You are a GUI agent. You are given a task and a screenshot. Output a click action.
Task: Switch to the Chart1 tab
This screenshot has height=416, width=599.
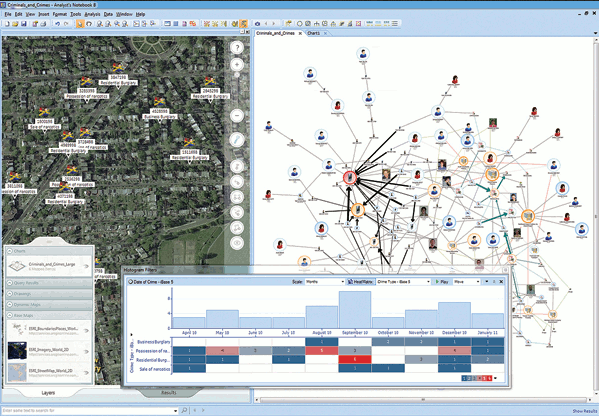pos(313,33)
